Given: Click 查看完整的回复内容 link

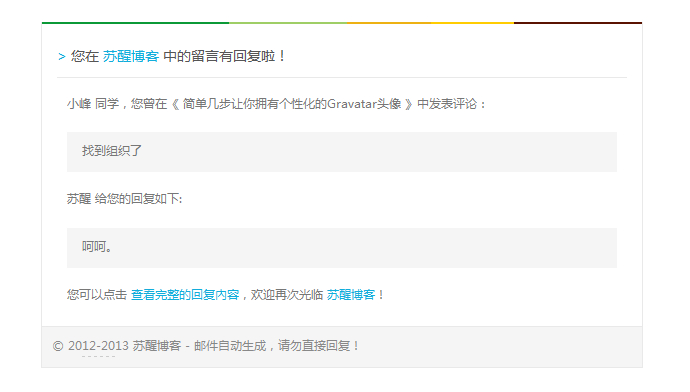Looking at the screenshot, I should coord(185,295).
